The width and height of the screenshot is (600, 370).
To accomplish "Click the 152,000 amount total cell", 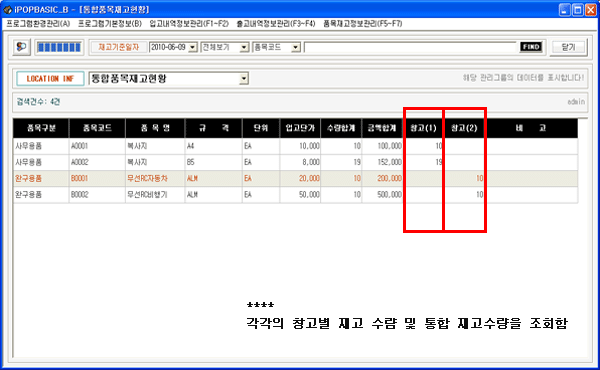I will coord(382,162).
